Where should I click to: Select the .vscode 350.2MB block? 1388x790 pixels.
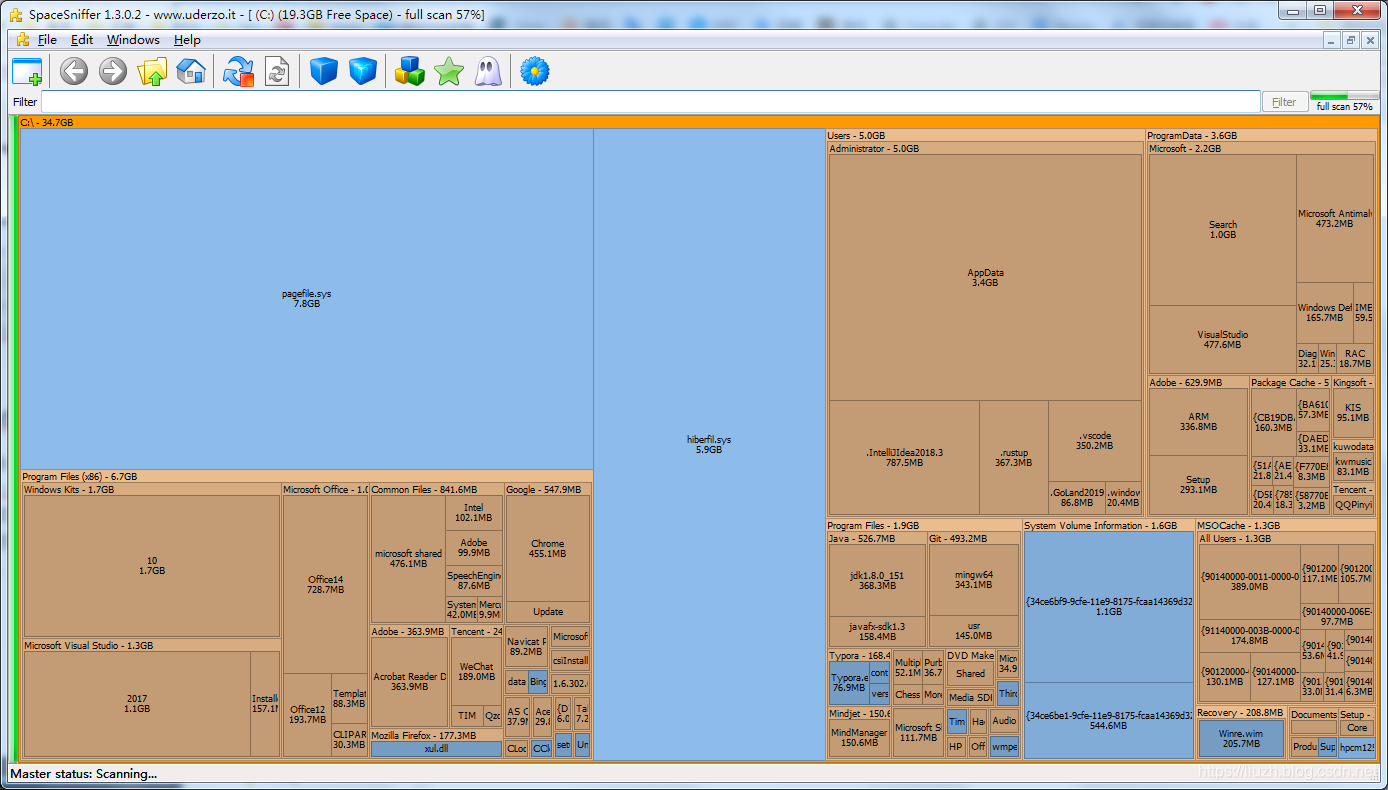(x=1095, y=441)
